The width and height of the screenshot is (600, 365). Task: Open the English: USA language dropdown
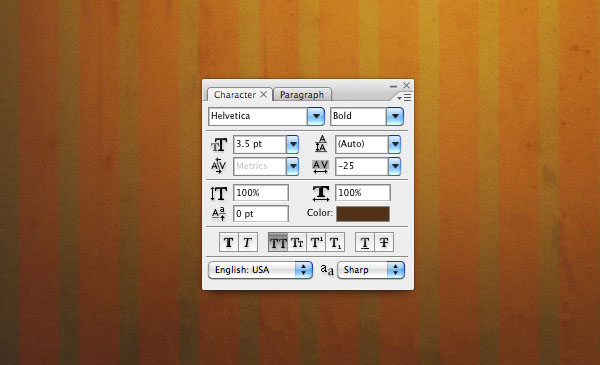point(261,270)
